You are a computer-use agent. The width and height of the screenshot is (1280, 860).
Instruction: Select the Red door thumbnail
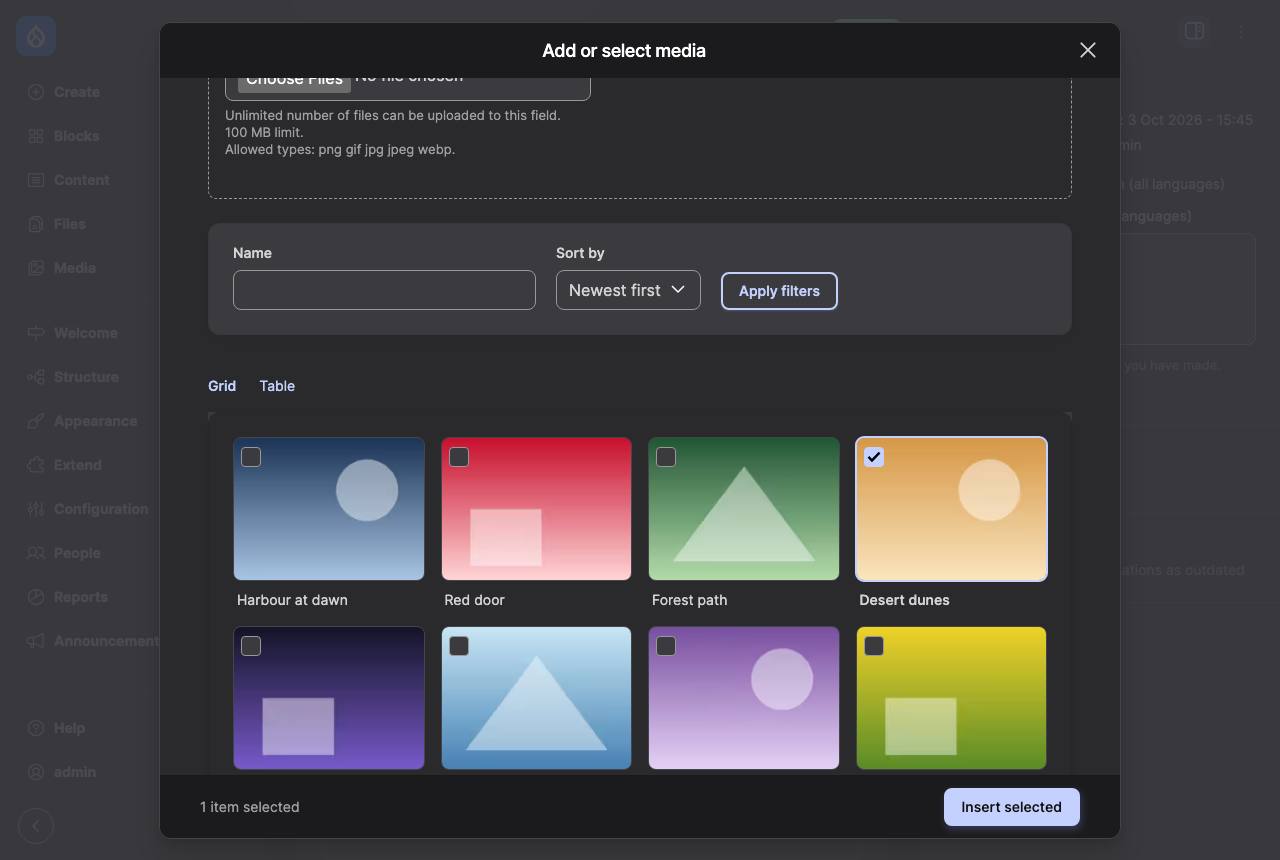pyautogui.click(x=536, y=509)
